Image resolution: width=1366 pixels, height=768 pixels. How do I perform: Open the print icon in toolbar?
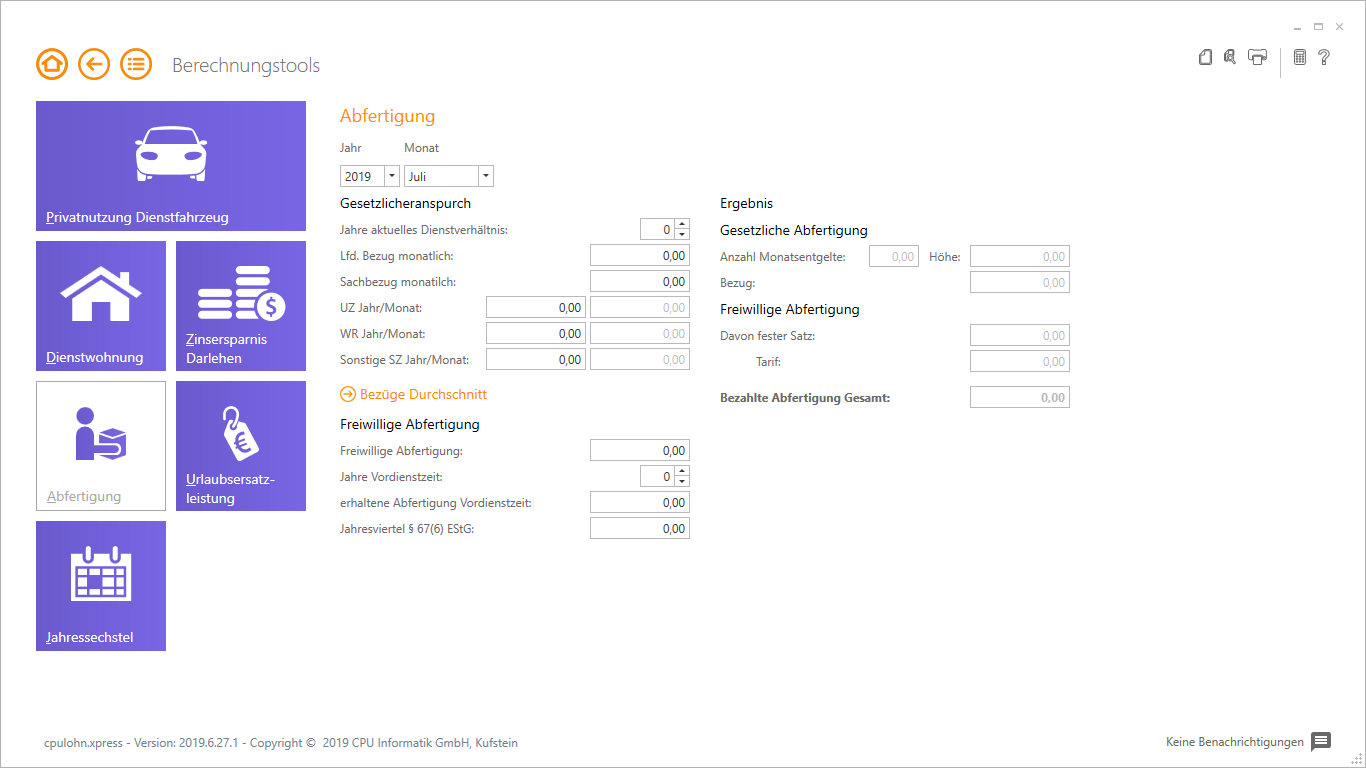click(x=1257, y=58)
